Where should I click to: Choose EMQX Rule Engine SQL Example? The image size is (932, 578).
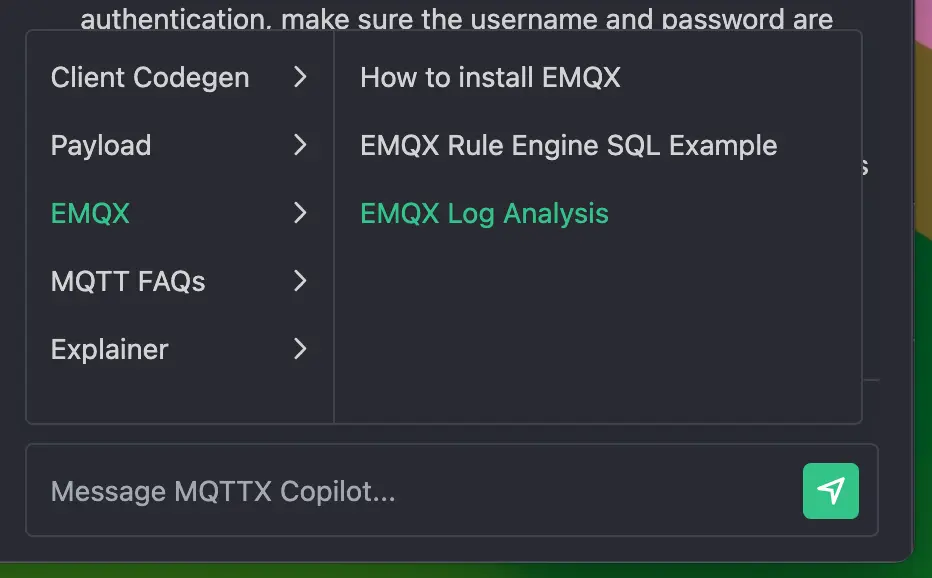tap(568, 145)
